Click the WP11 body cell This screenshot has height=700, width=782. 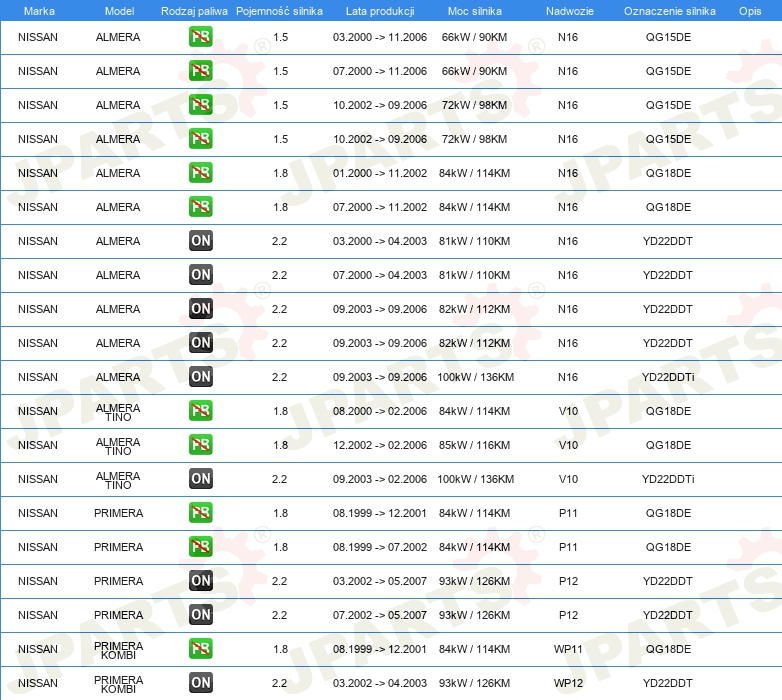coord(568,649)
